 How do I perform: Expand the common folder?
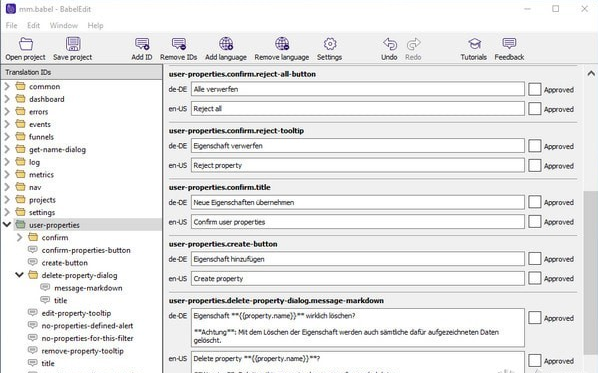click(7, 86)
